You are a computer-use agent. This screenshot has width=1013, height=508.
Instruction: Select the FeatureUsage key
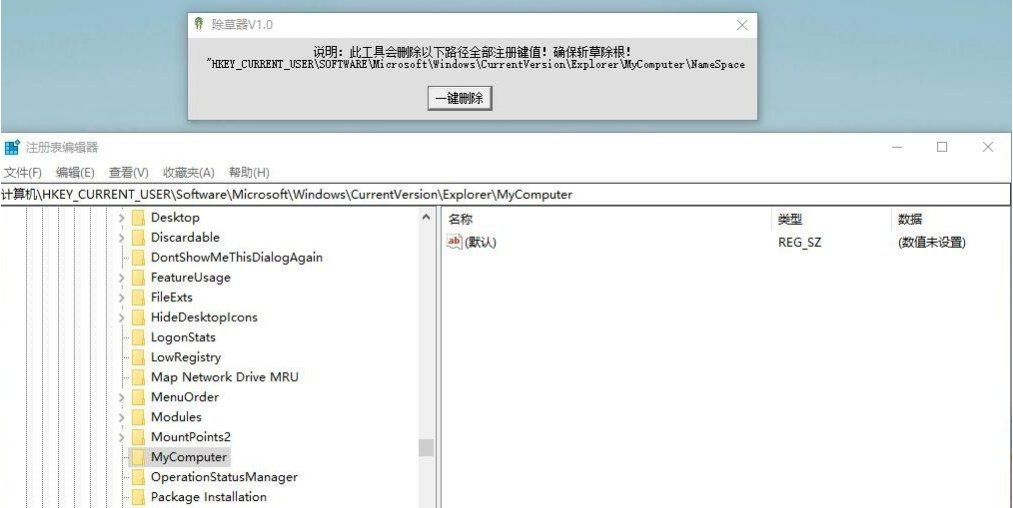click(x=191, y=277)
